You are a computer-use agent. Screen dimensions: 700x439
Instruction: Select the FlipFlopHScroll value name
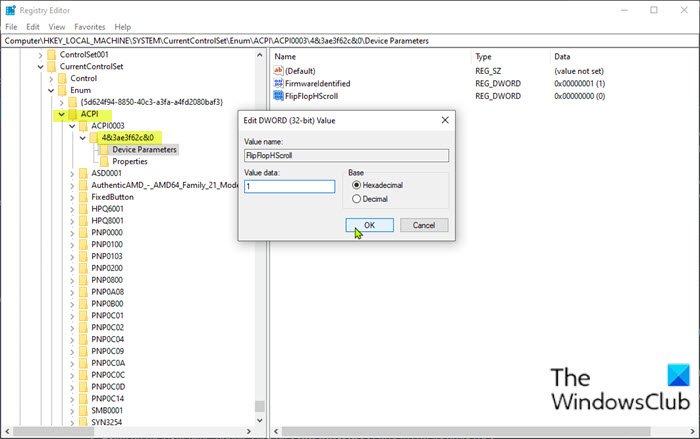[312, 96]
